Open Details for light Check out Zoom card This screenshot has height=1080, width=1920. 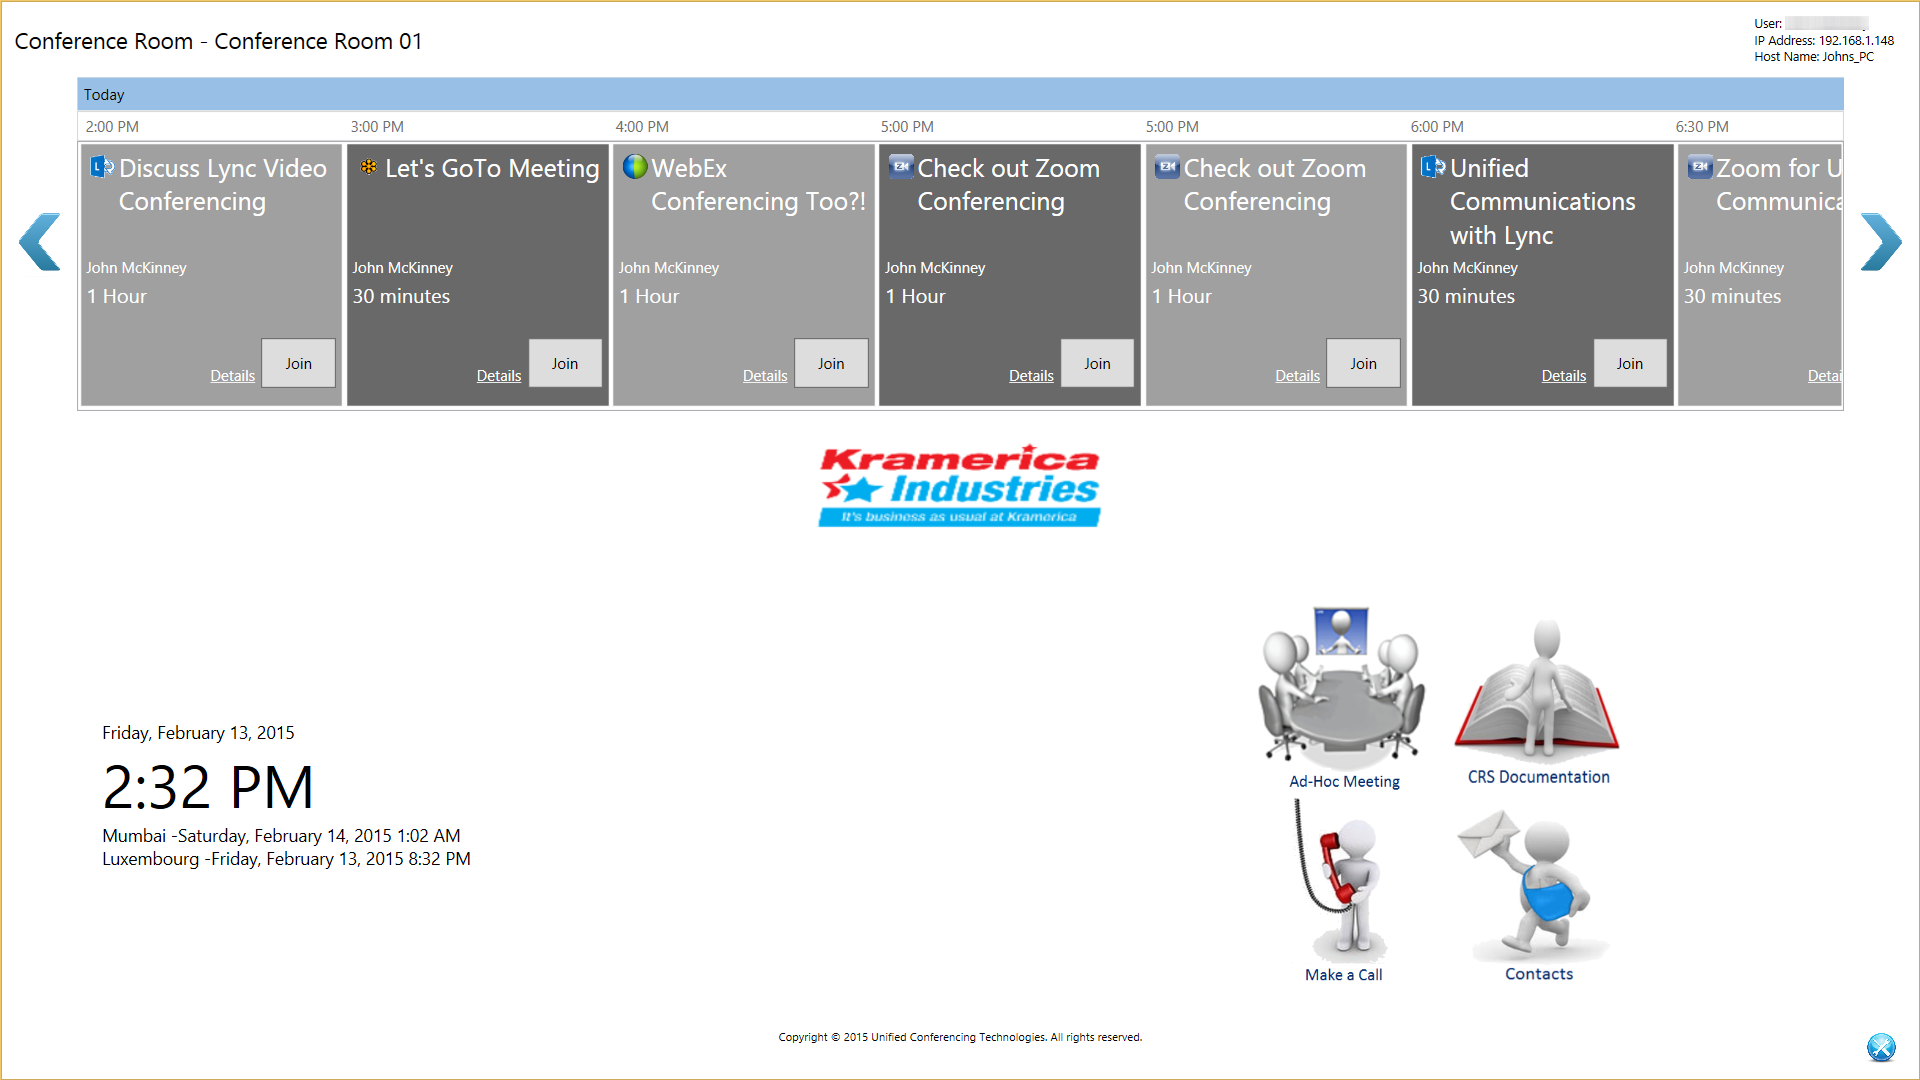click(x=1297, y=376)
